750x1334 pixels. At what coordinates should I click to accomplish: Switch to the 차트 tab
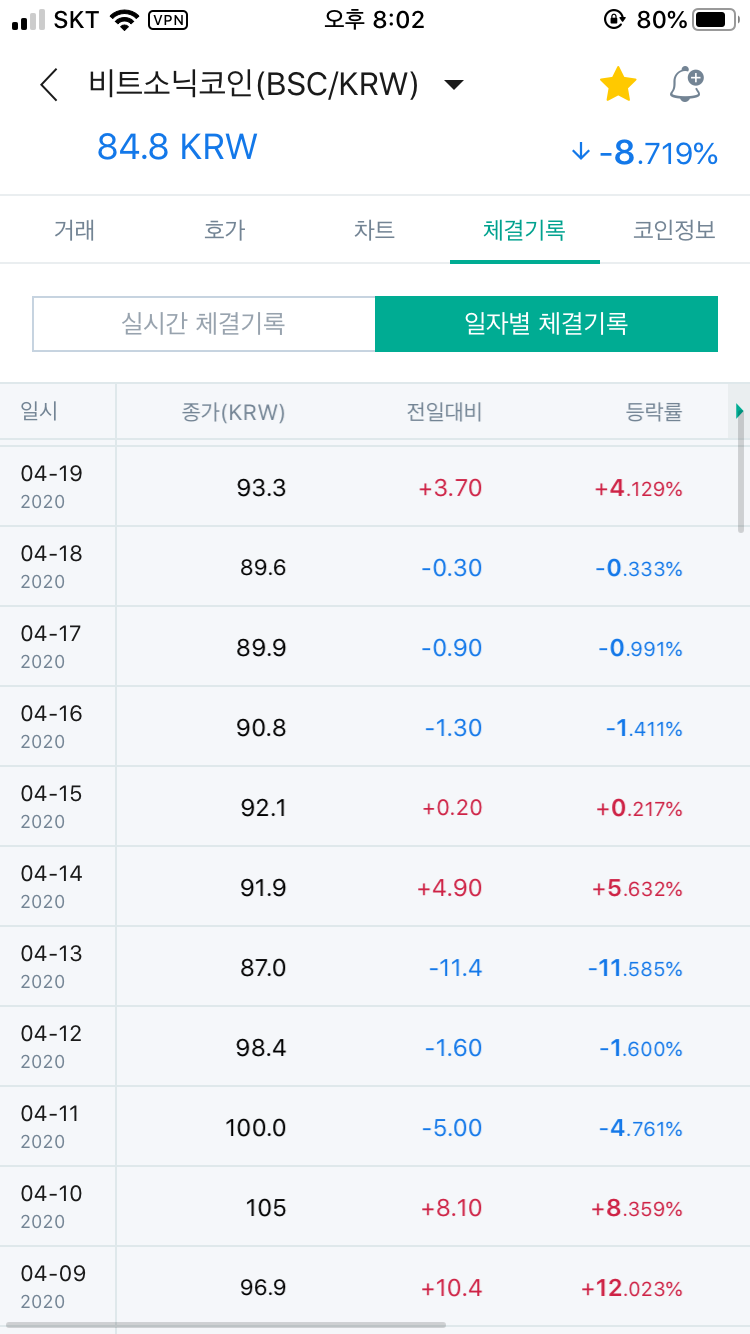[x=374, y=229]
